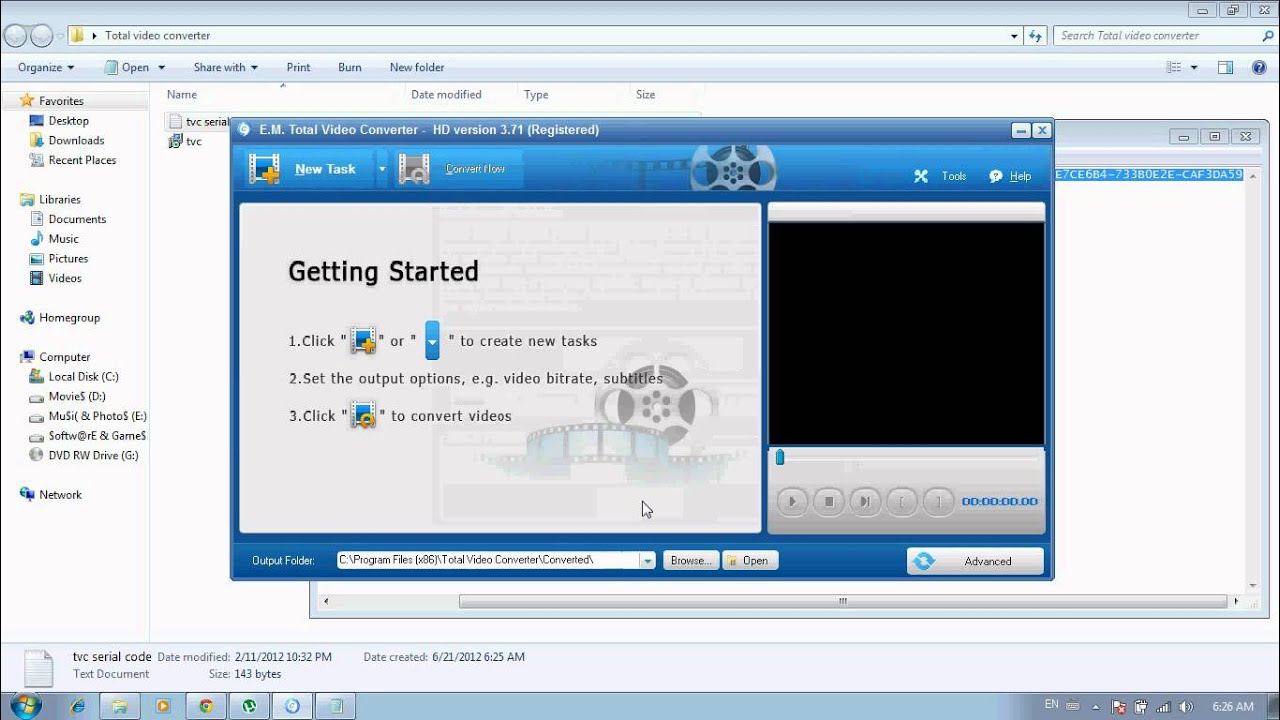Select Downloads in navigation pane

click(x=76, y=140)
